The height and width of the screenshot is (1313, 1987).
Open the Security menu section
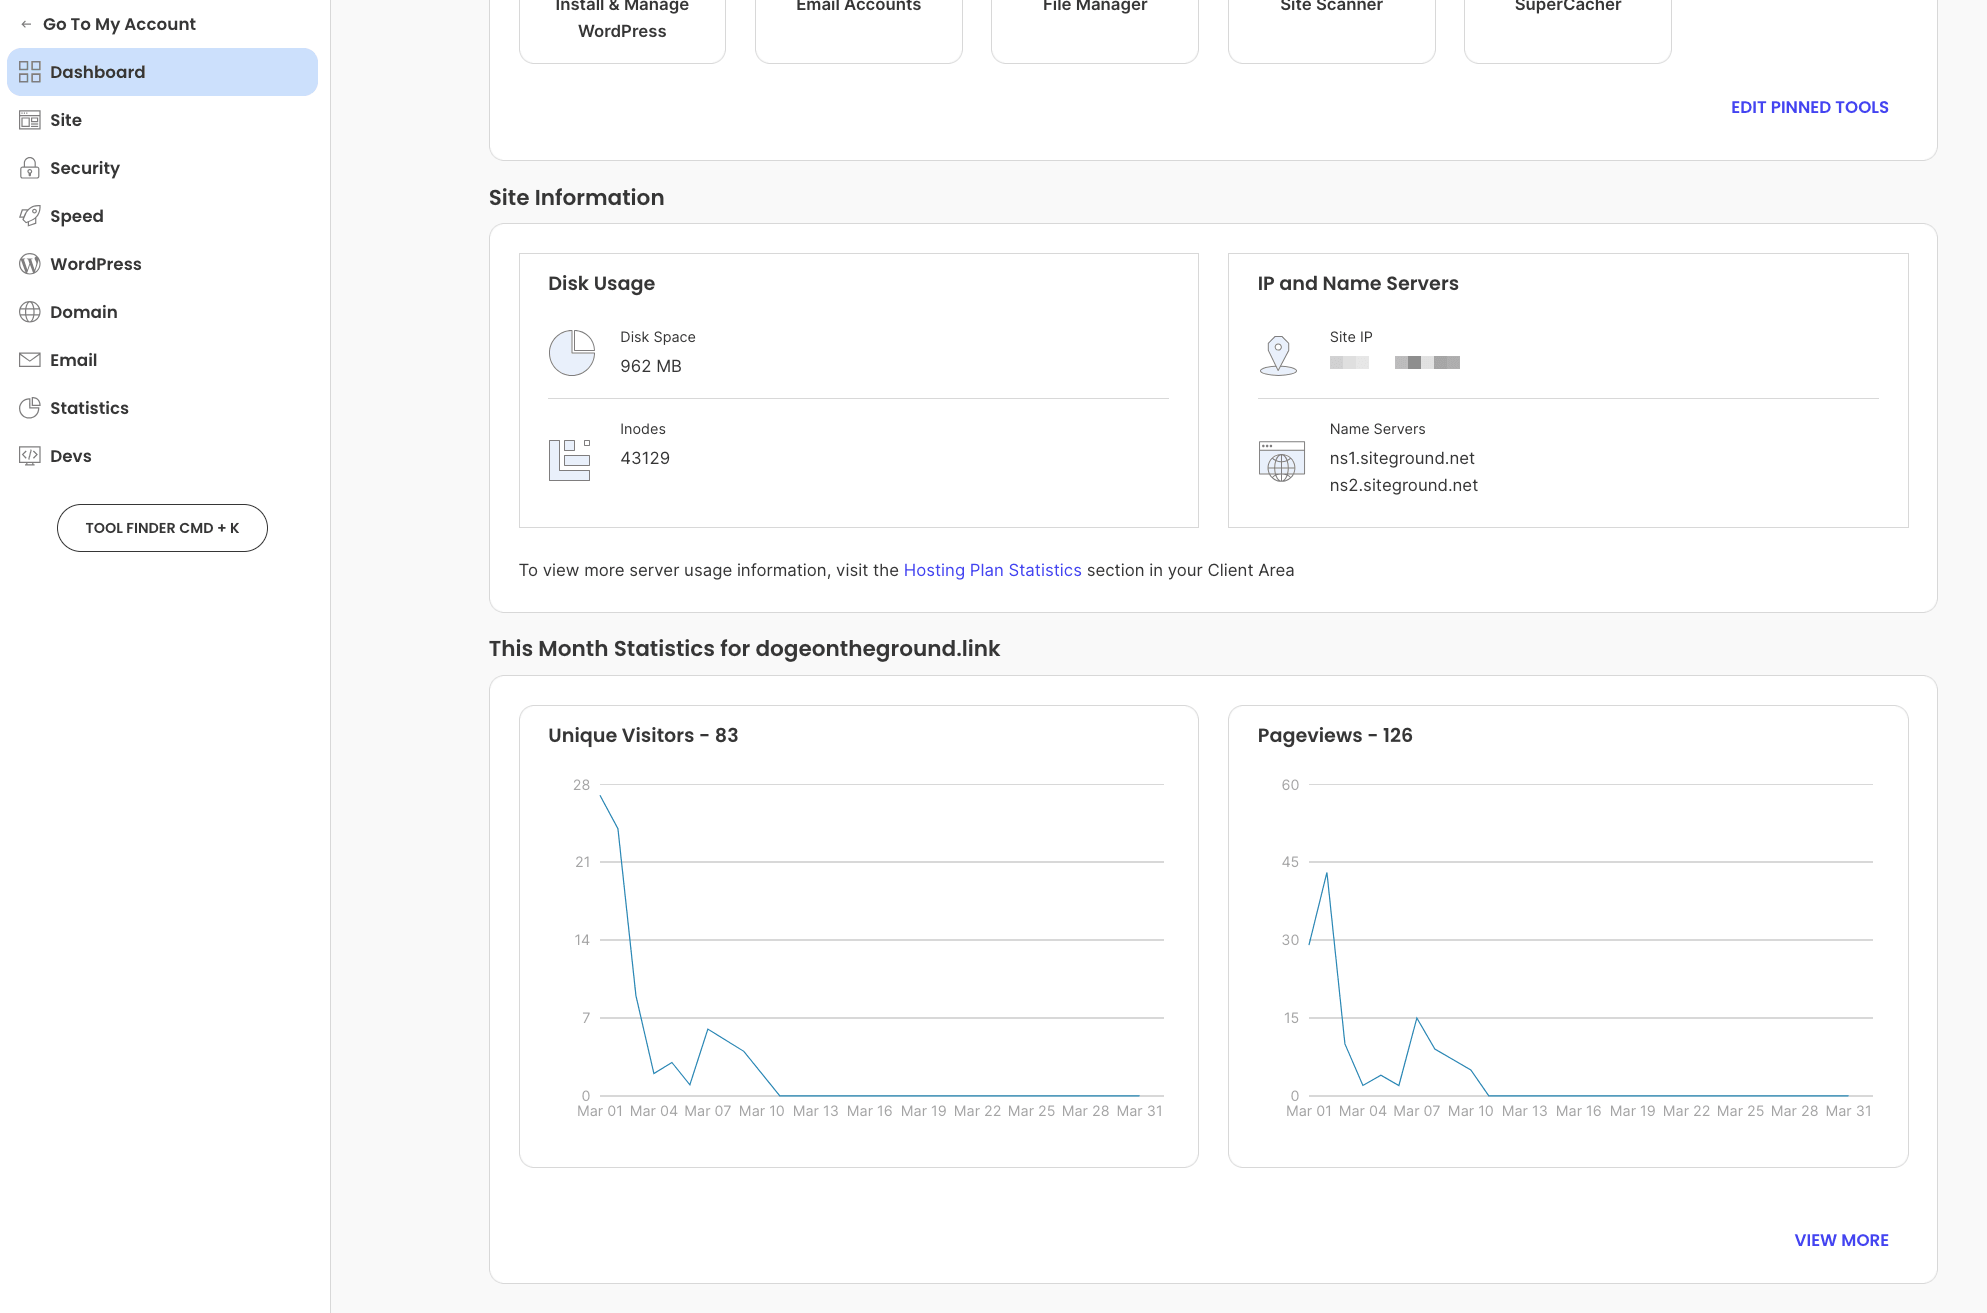pos(162,168)
